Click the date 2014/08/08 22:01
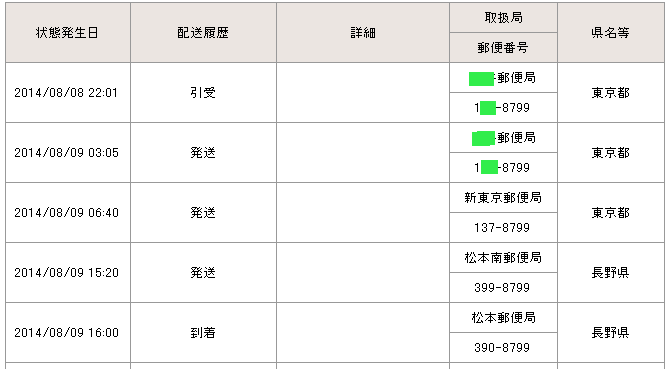669x369 pixels. click(66, 93)
